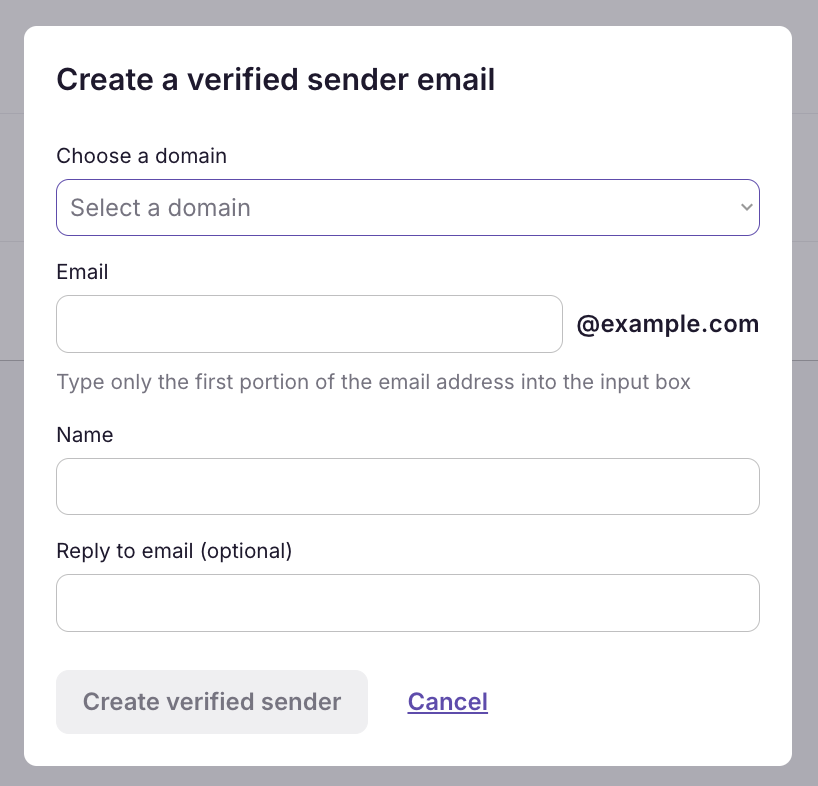Click the Create a verified sender email title
Image resolution: width=818 pixels, height=786 pixels.
(275, 79)
